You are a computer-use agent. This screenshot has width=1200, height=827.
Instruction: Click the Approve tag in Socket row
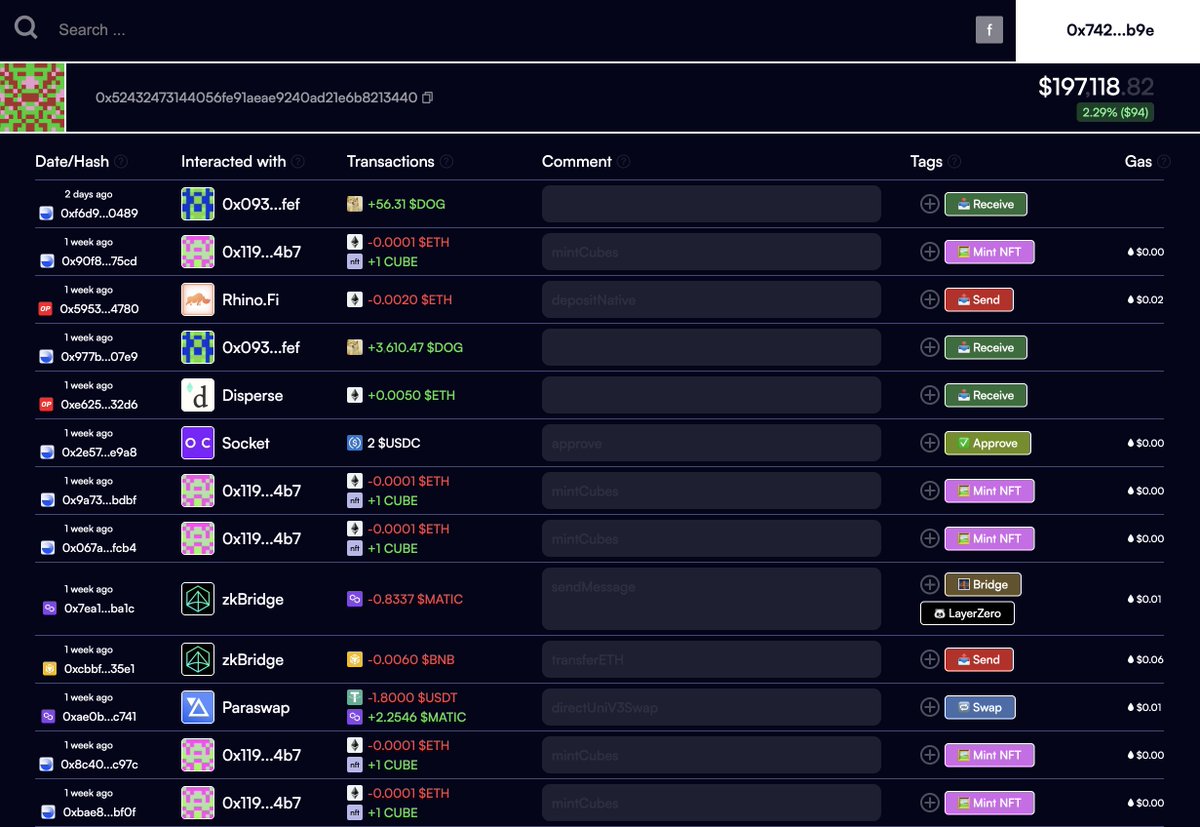[x=988, y=443]
